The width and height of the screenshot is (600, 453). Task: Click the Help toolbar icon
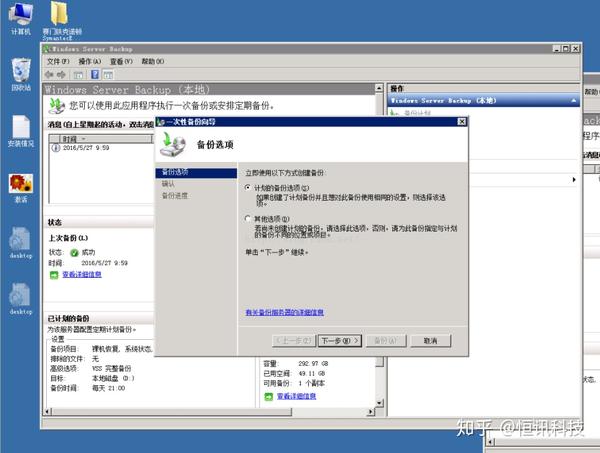pyautogui.click(x=95, y=75)
